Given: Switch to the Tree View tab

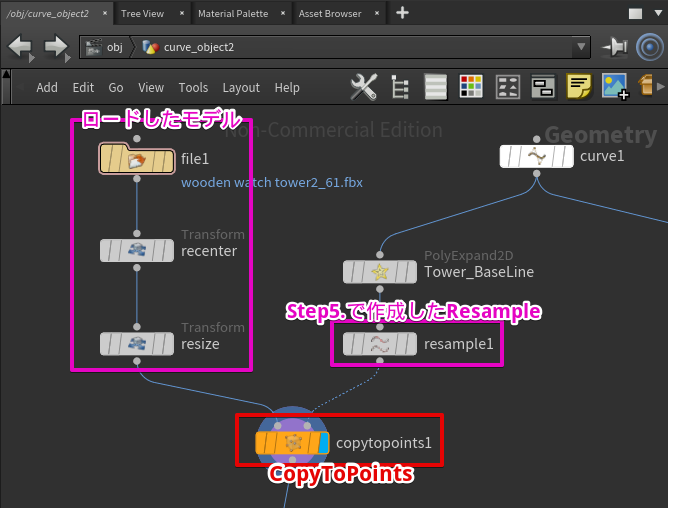Looking at the screenshot, I should (x=142, y=13).
